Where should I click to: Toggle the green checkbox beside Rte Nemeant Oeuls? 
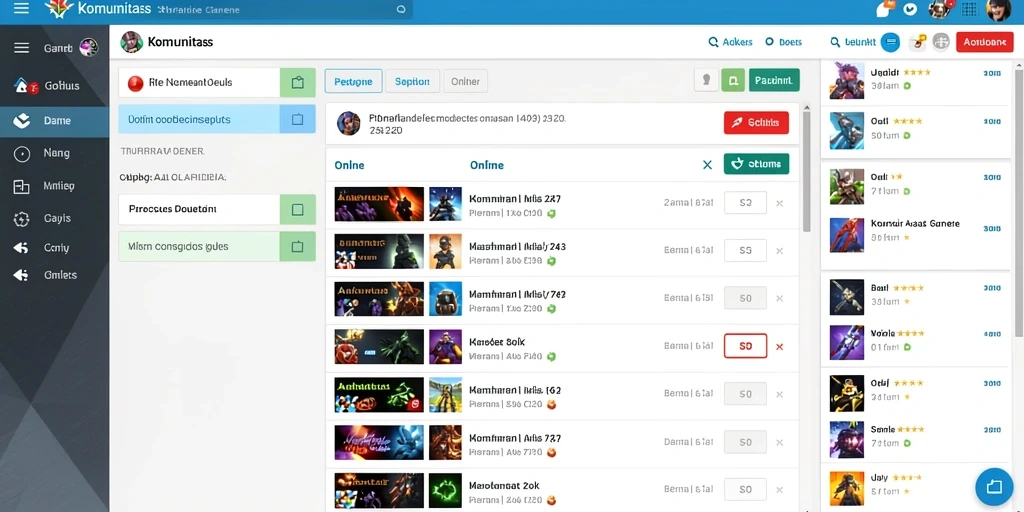click(x=298, y=83)
